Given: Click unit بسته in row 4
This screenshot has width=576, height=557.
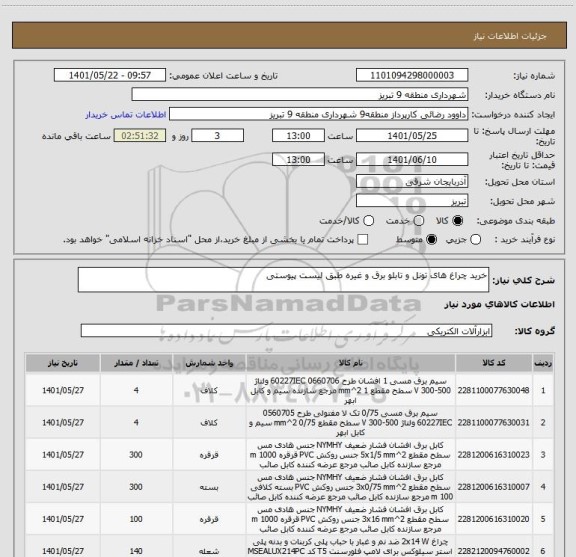Looking at the screenshot, I should click(x=209, y=487).
